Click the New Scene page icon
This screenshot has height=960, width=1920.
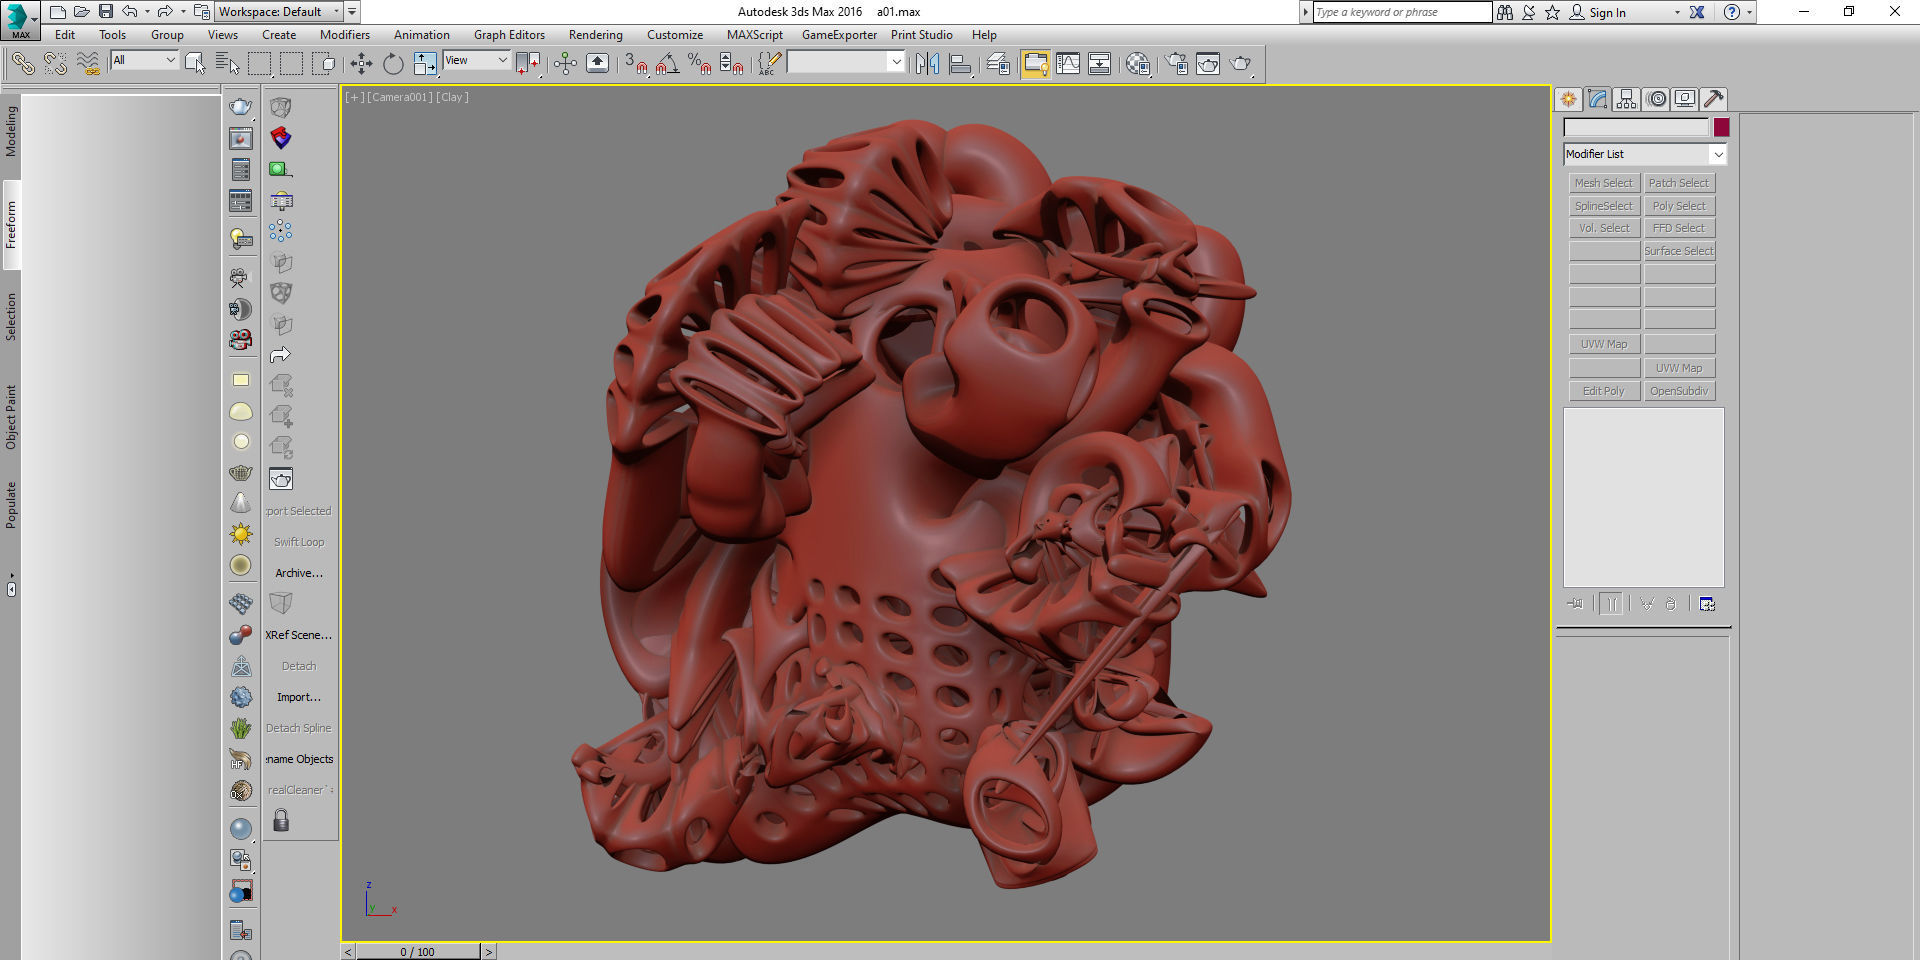point(57,12)
